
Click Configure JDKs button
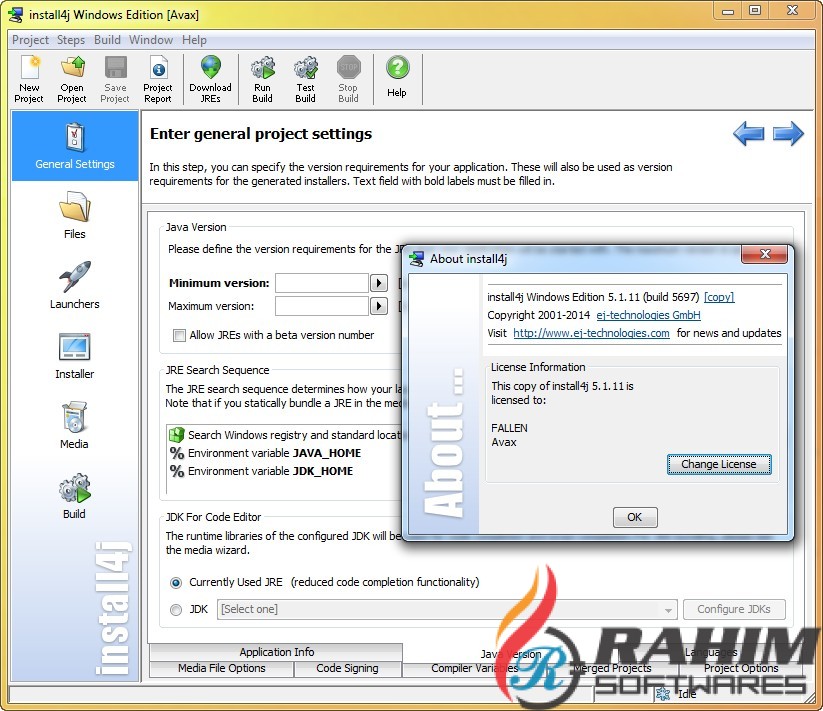[x=734, y=610]
